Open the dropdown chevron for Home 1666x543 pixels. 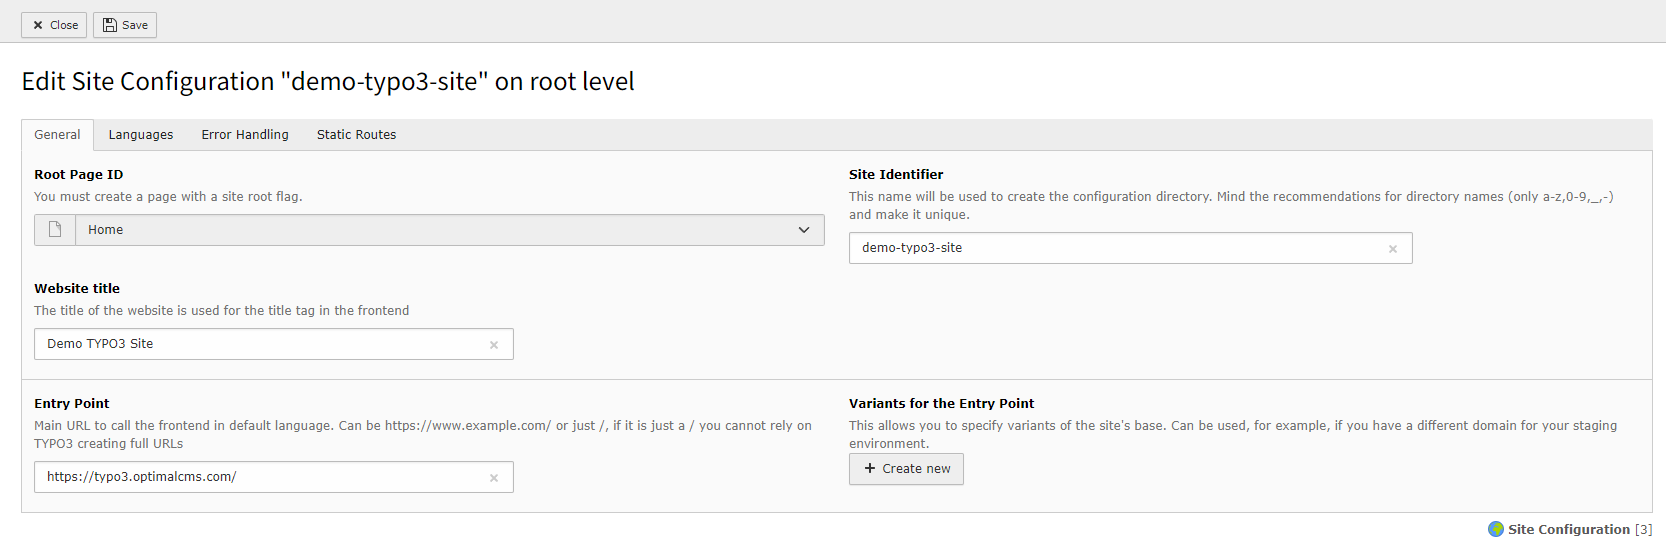804,230
